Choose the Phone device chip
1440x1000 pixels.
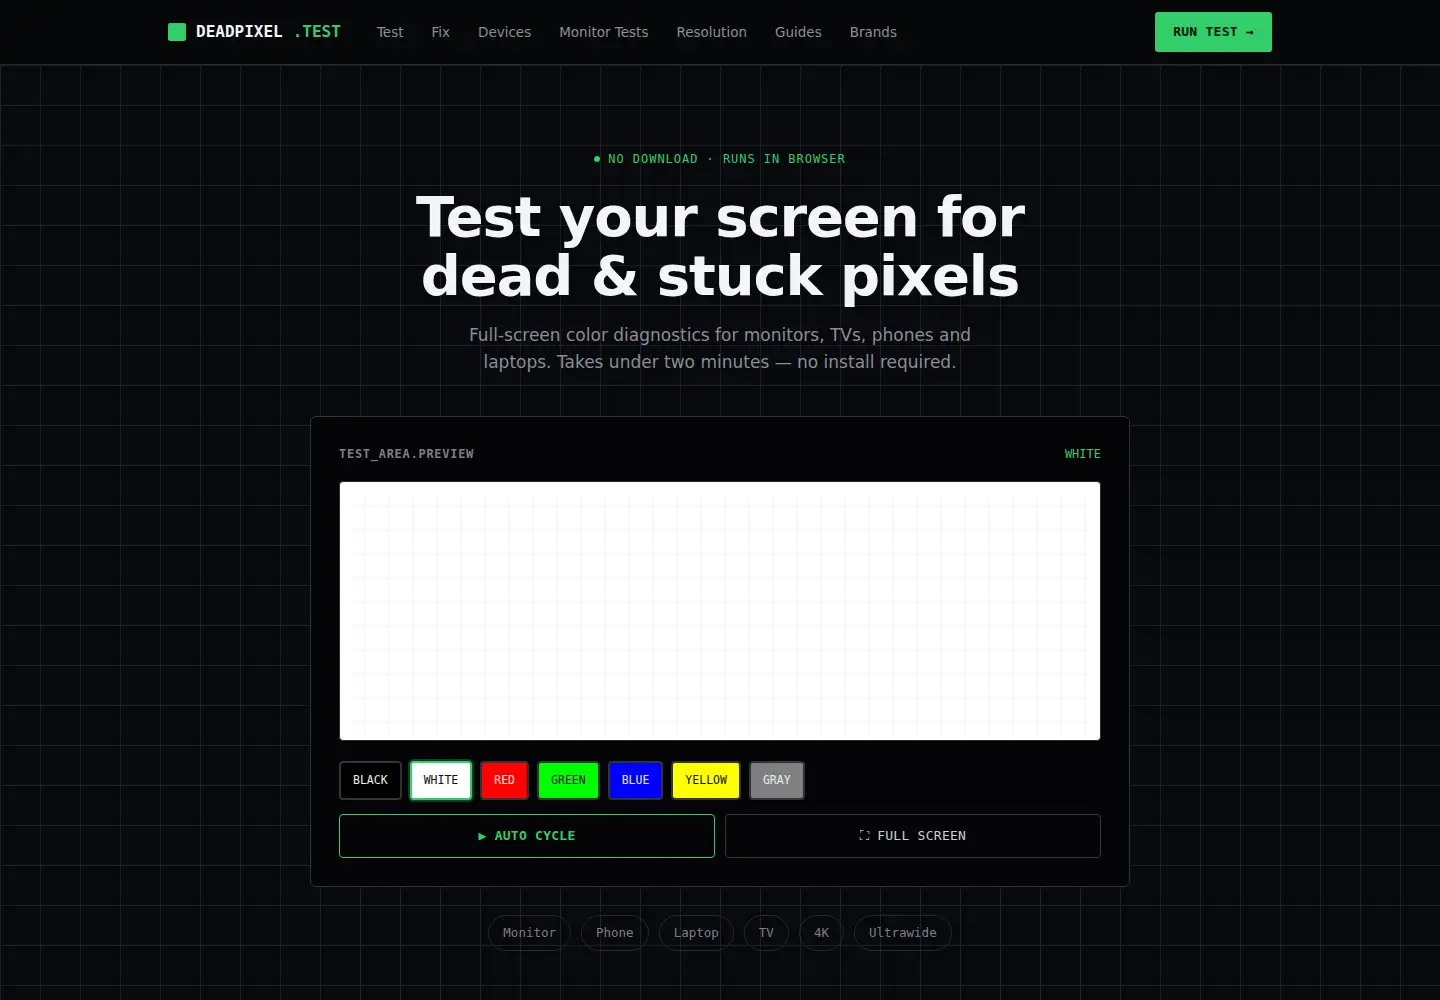click(x=615, y=933)
